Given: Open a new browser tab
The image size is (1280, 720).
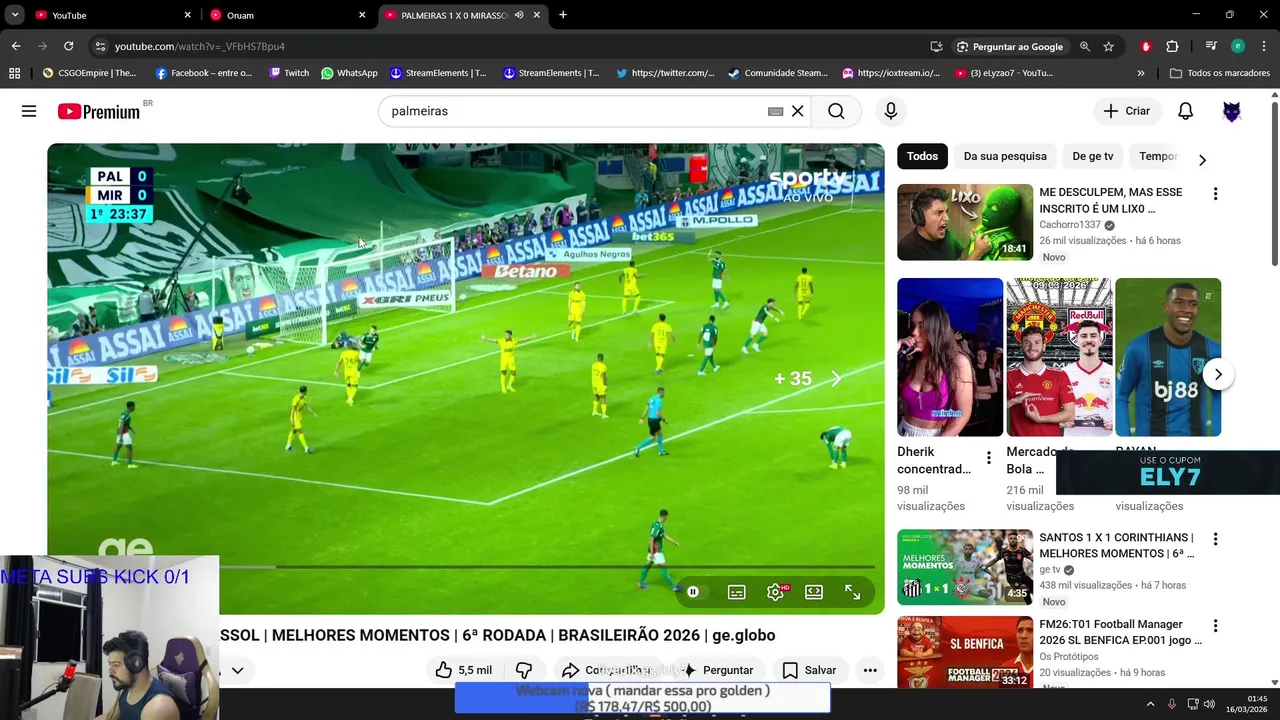Looking at the screenshot, I should 563,15.
